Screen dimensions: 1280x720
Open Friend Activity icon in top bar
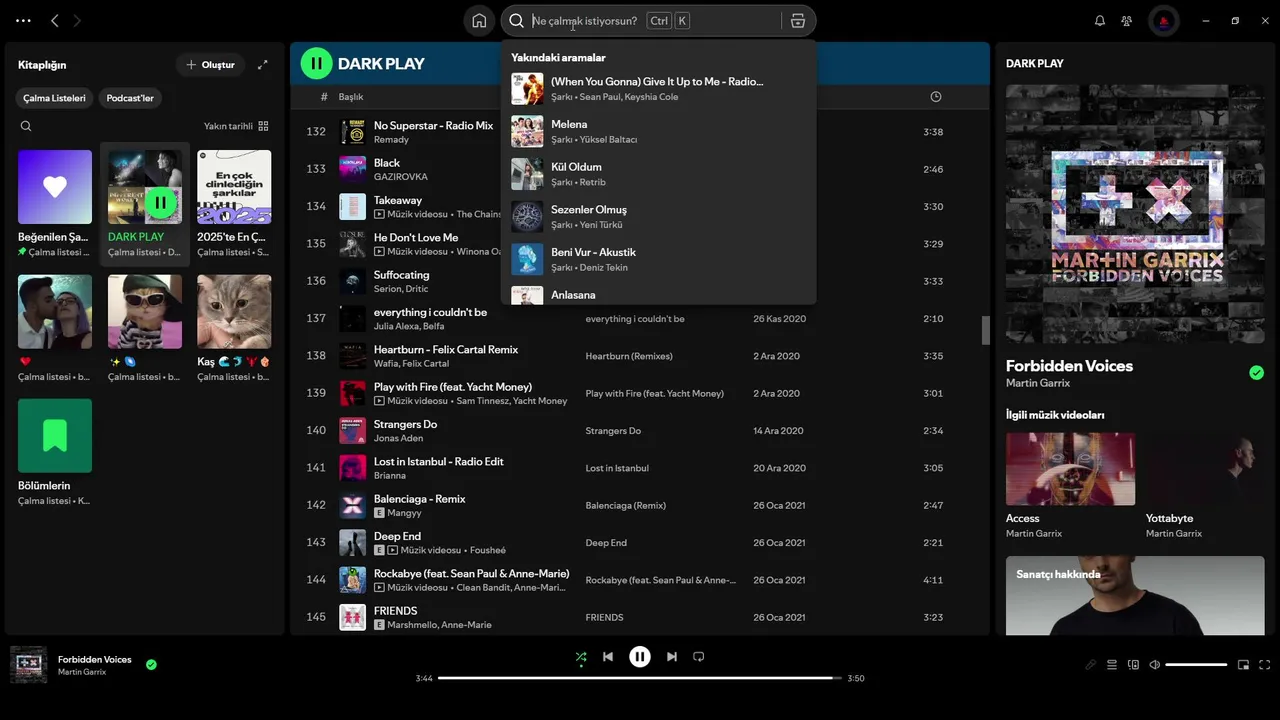pos(1127,20)
